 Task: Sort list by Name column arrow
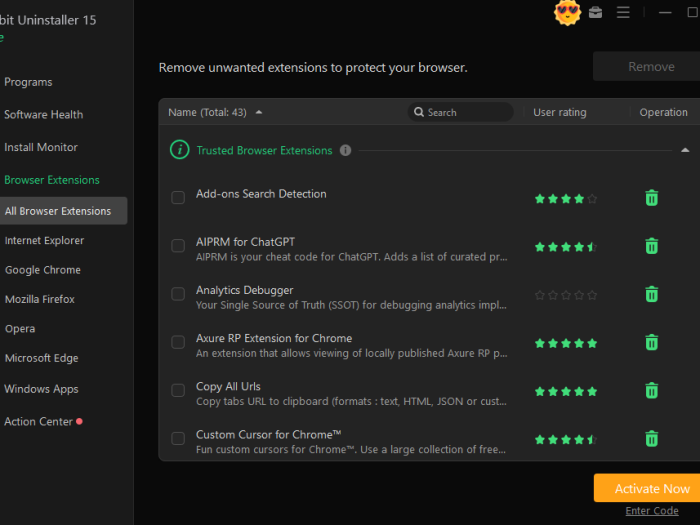[x=260, y=113]
